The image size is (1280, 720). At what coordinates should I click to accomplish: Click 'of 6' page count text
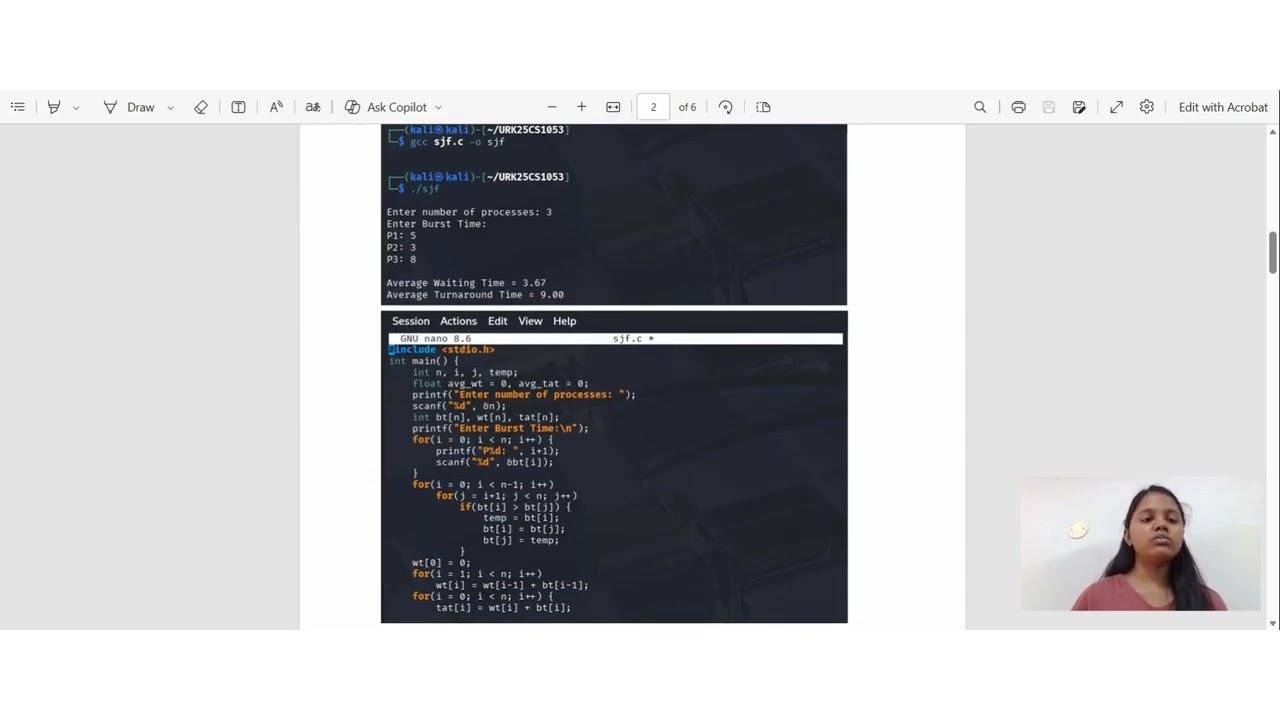(687, 107)
